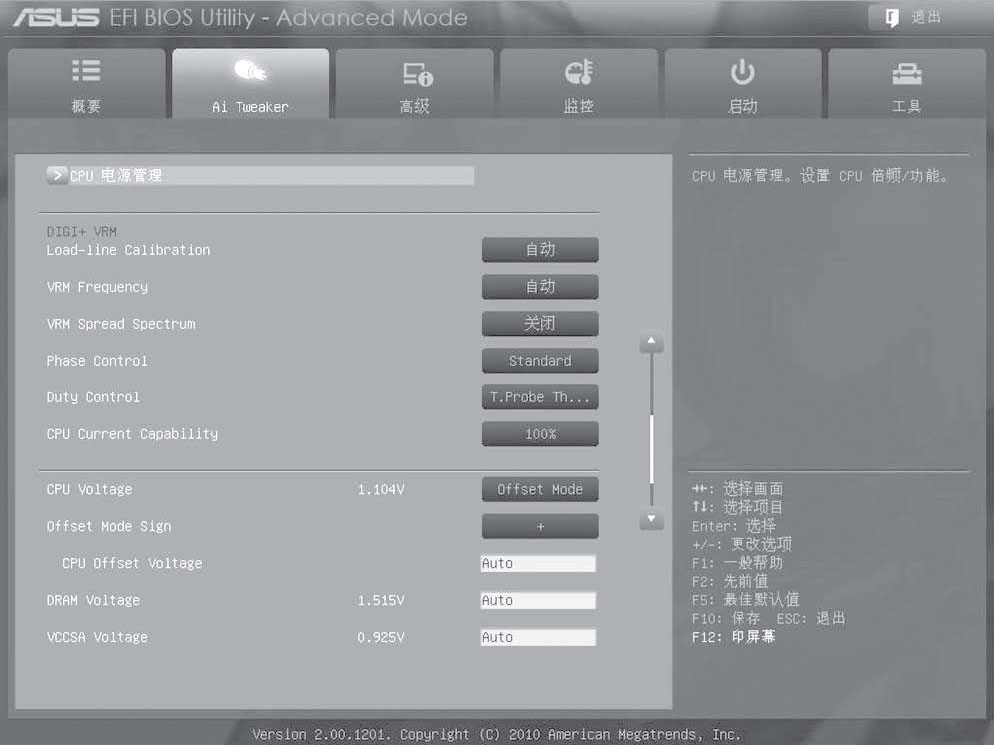Click the vertical scrollbar thumb
This screenshot has height=745, width=994.
tap(652, 449)
